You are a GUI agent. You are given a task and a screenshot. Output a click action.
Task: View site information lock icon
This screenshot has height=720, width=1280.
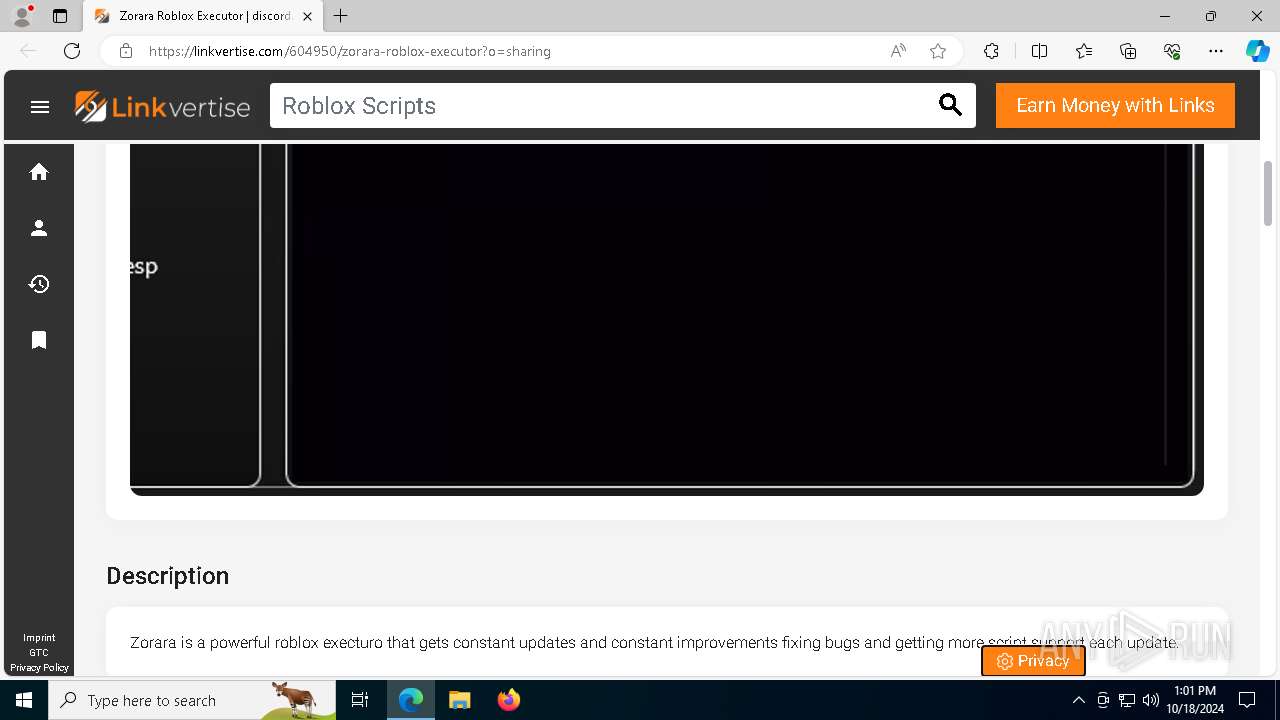click(x=126, y=51)
